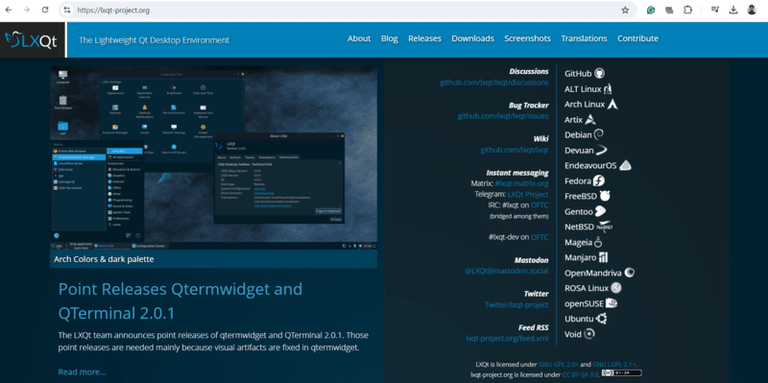
Task: Open the browser profile avatar
Action: [x=752, y=10]
